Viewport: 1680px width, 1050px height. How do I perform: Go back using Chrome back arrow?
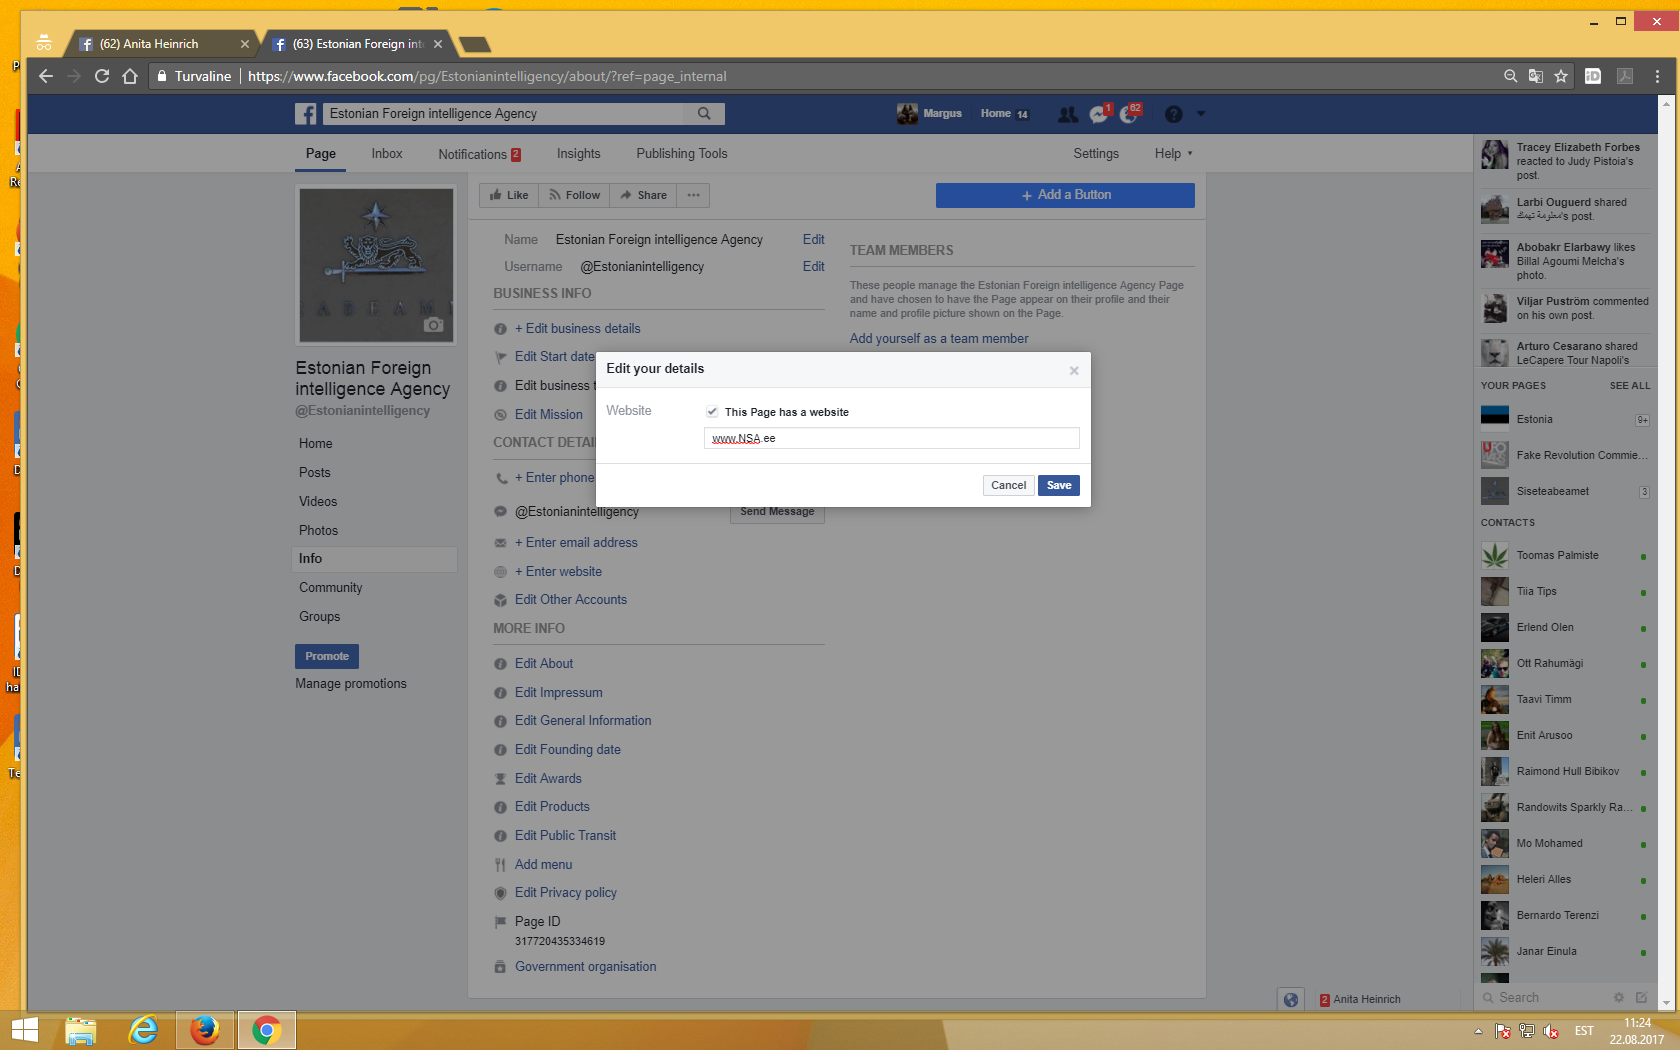point(45,76)
